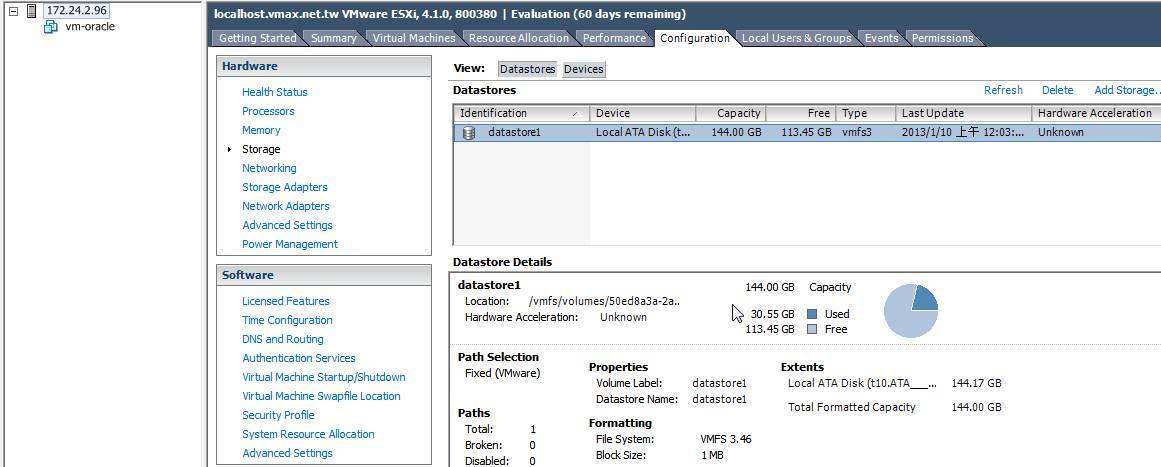Sort by Free column header
Viewport: 1161px width, 467px height.
[800, 113]
